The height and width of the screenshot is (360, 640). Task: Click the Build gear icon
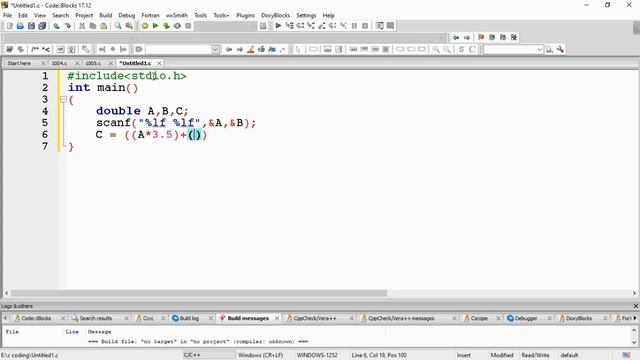click(x=145, y=26)
